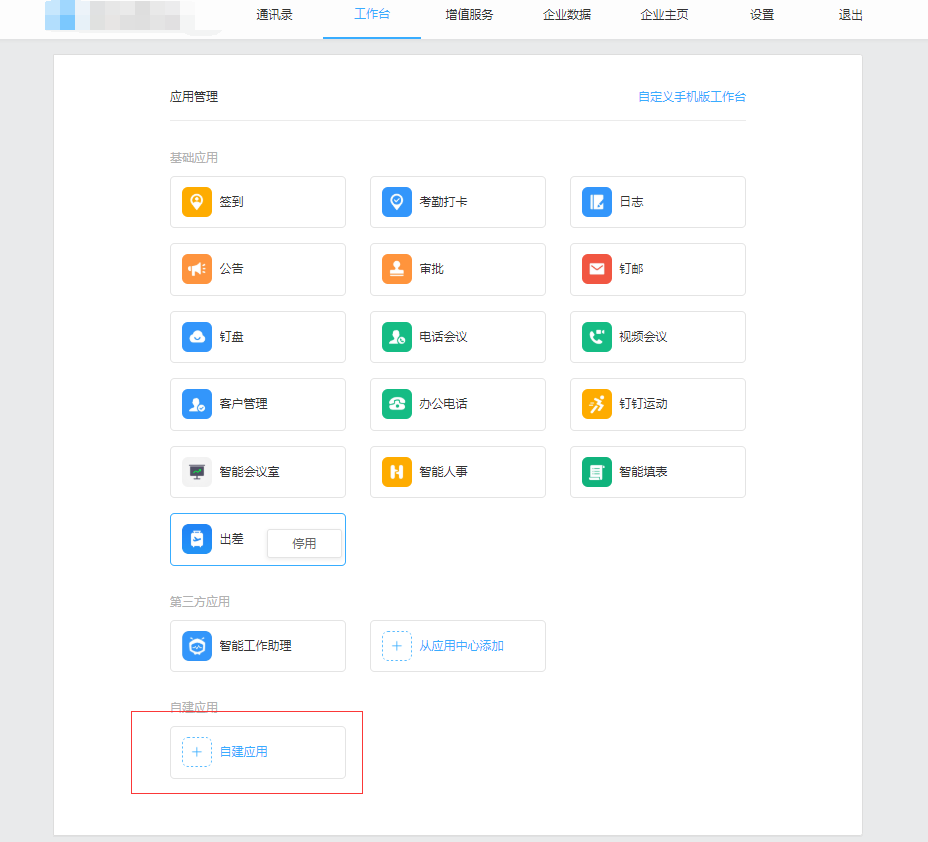The image size is (928, 842).
Task: Select the 工作台 tab
Action: [372, 14]
